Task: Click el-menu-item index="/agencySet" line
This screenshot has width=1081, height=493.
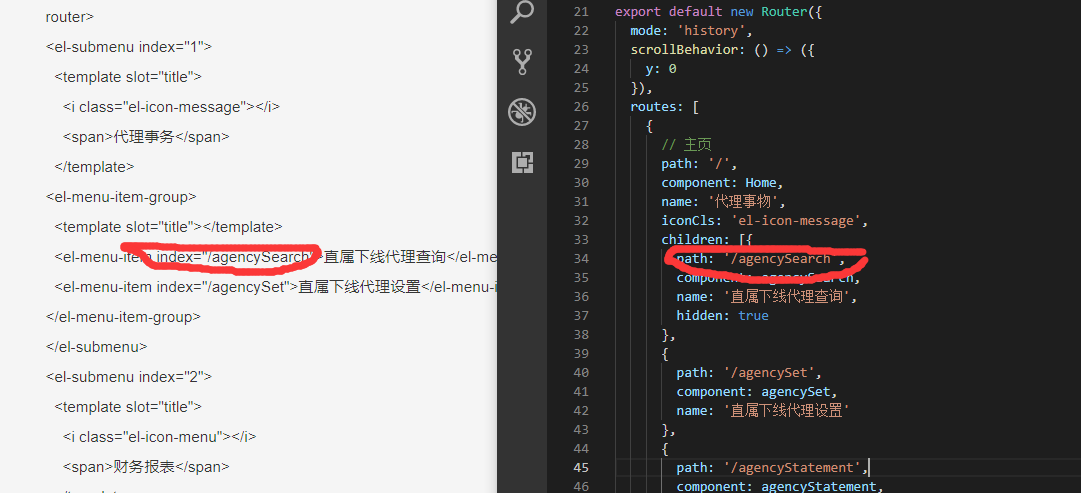Action: [276, 286]
